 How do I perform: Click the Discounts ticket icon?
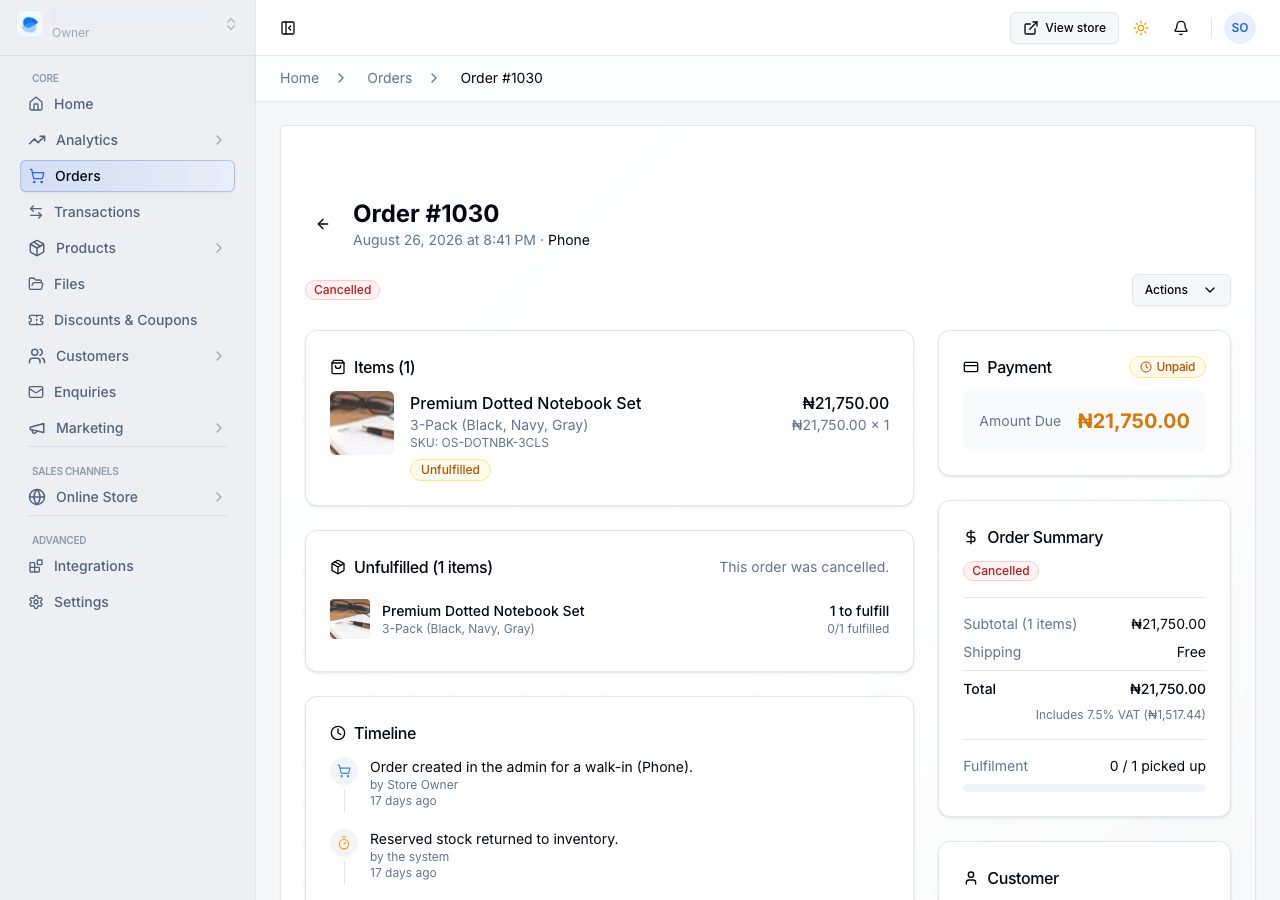36,320
